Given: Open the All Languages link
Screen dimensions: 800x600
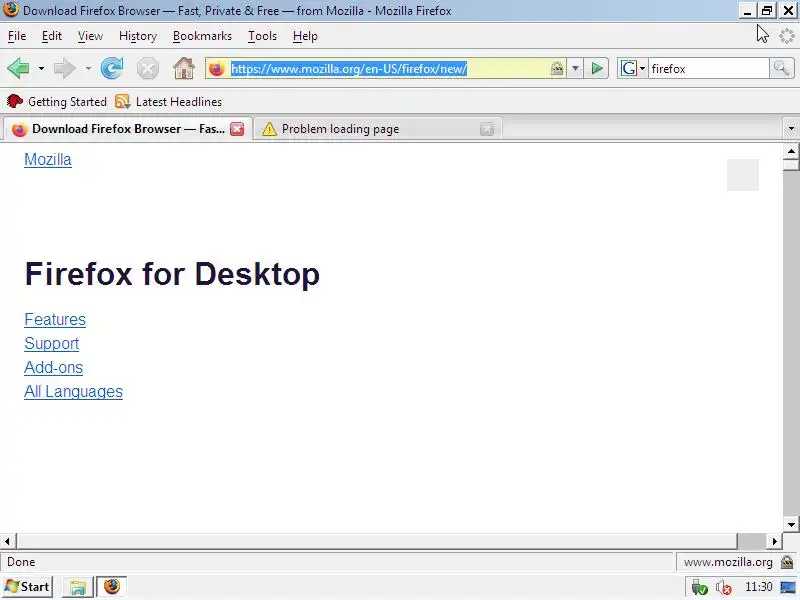Looking at the screenshot, I should coord(73,391).
